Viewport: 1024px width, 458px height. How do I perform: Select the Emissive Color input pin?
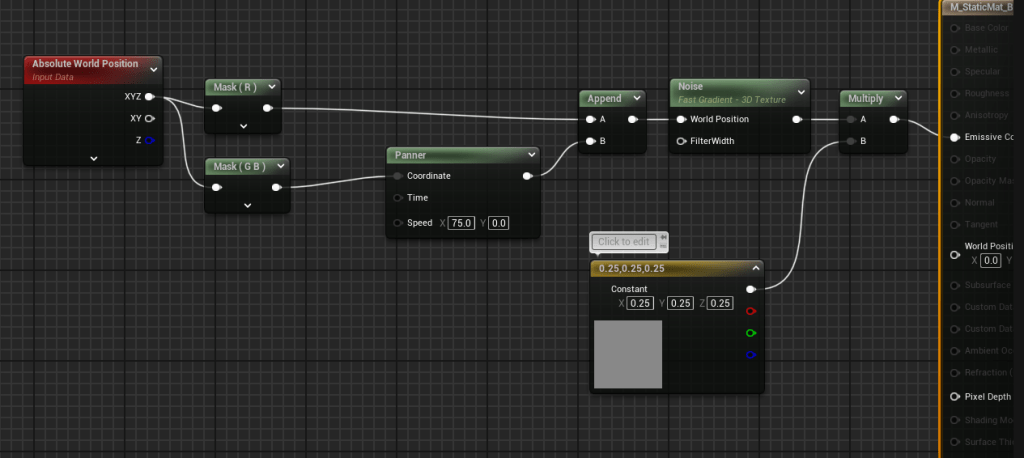click(x=955, y=137)
